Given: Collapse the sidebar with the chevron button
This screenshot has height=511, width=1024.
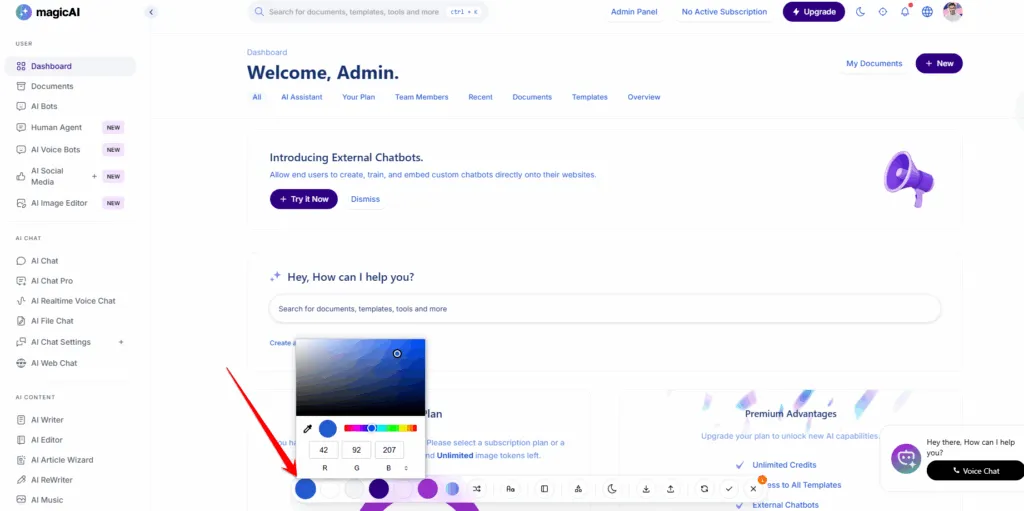Looking at the screenshot, I should click(x=152, y=12).
